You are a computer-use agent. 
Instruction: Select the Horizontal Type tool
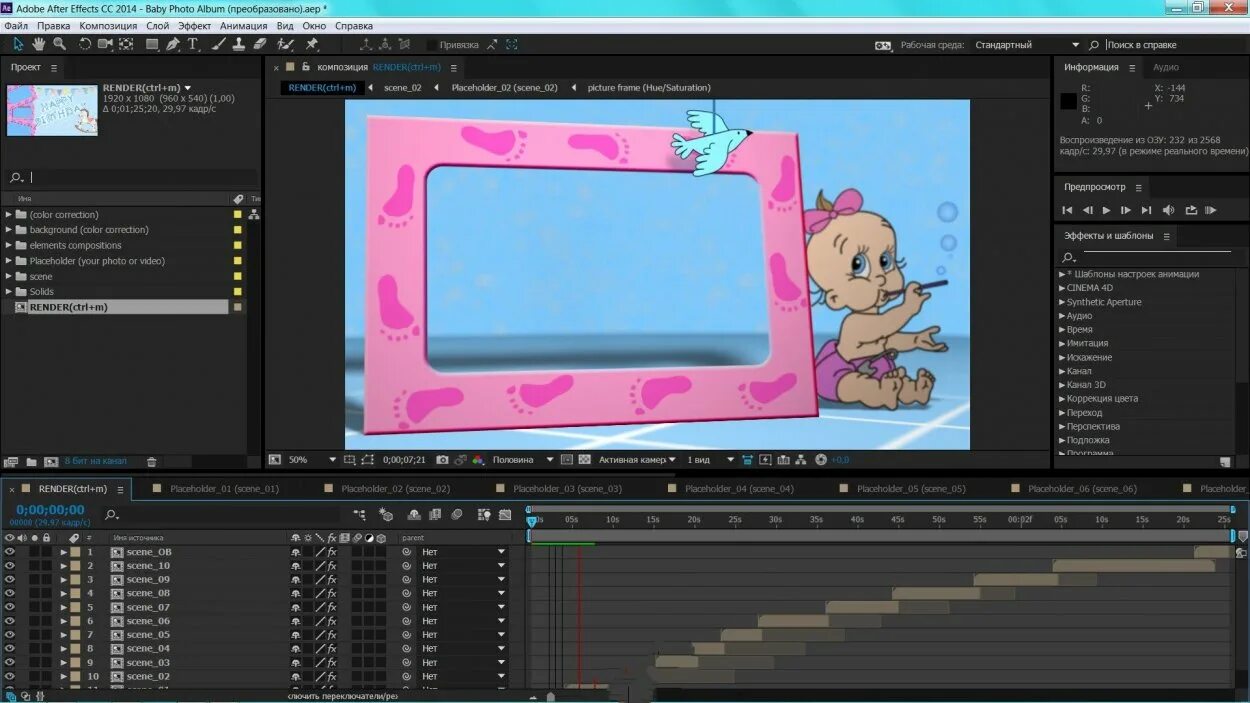click(x=193, y=44)
